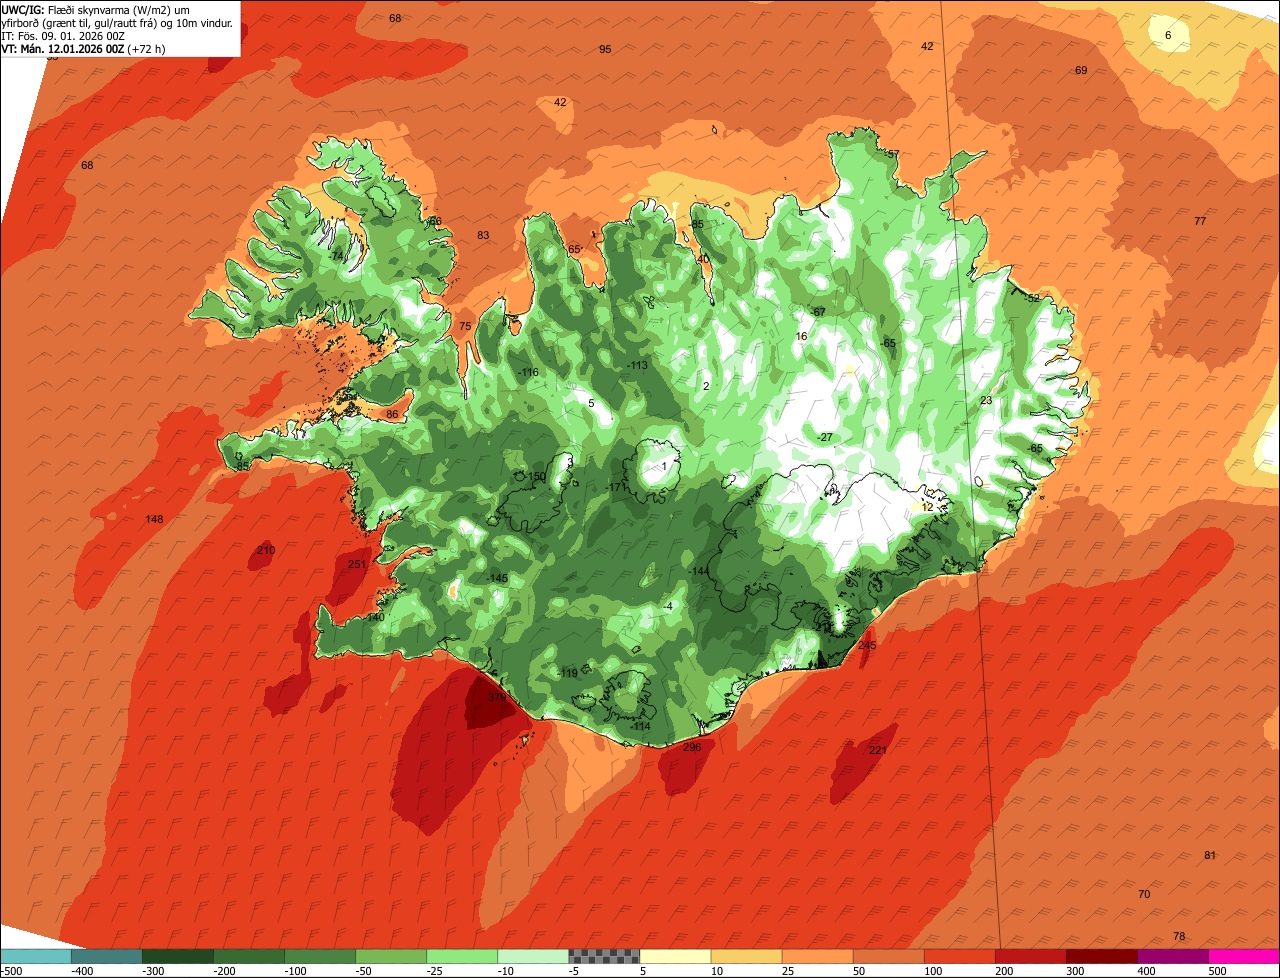The image size is (1280, 978).
Task: Click the value 57 on the northeast peninsula
Action: pyautogui.click(x=893, y=154)
